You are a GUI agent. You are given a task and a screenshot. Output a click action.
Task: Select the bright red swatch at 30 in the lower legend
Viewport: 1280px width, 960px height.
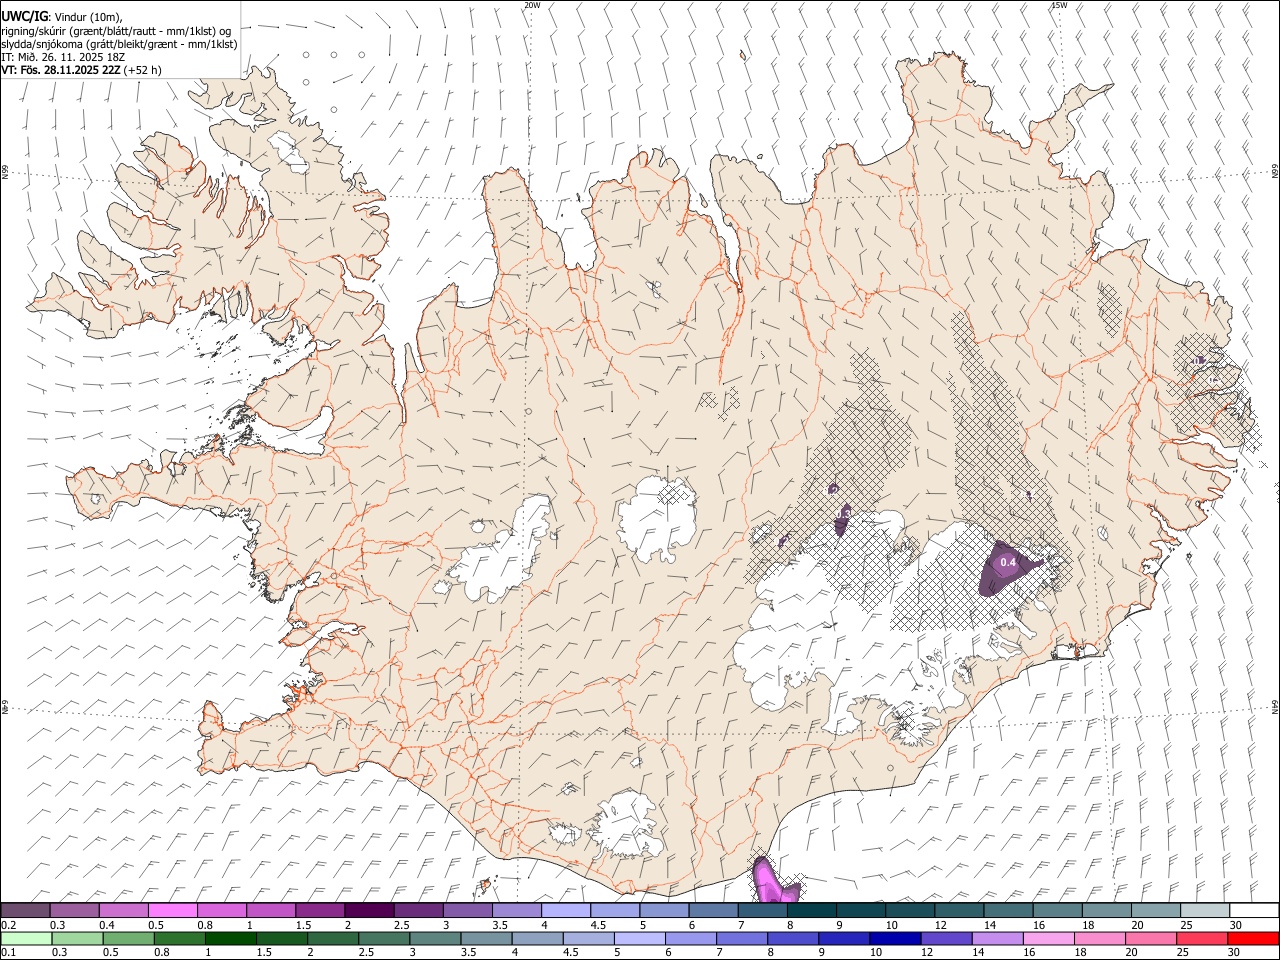[x=1252, y=938]
